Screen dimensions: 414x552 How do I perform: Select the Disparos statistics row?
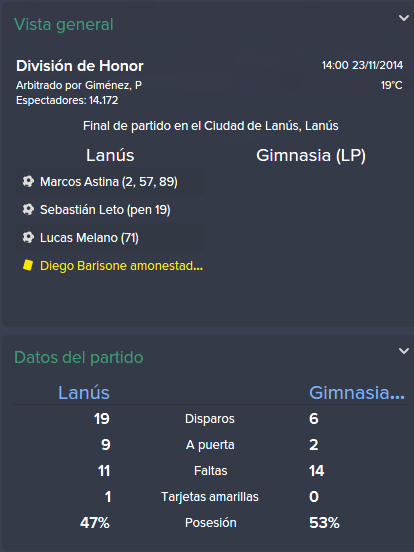(x=210, y=419)
